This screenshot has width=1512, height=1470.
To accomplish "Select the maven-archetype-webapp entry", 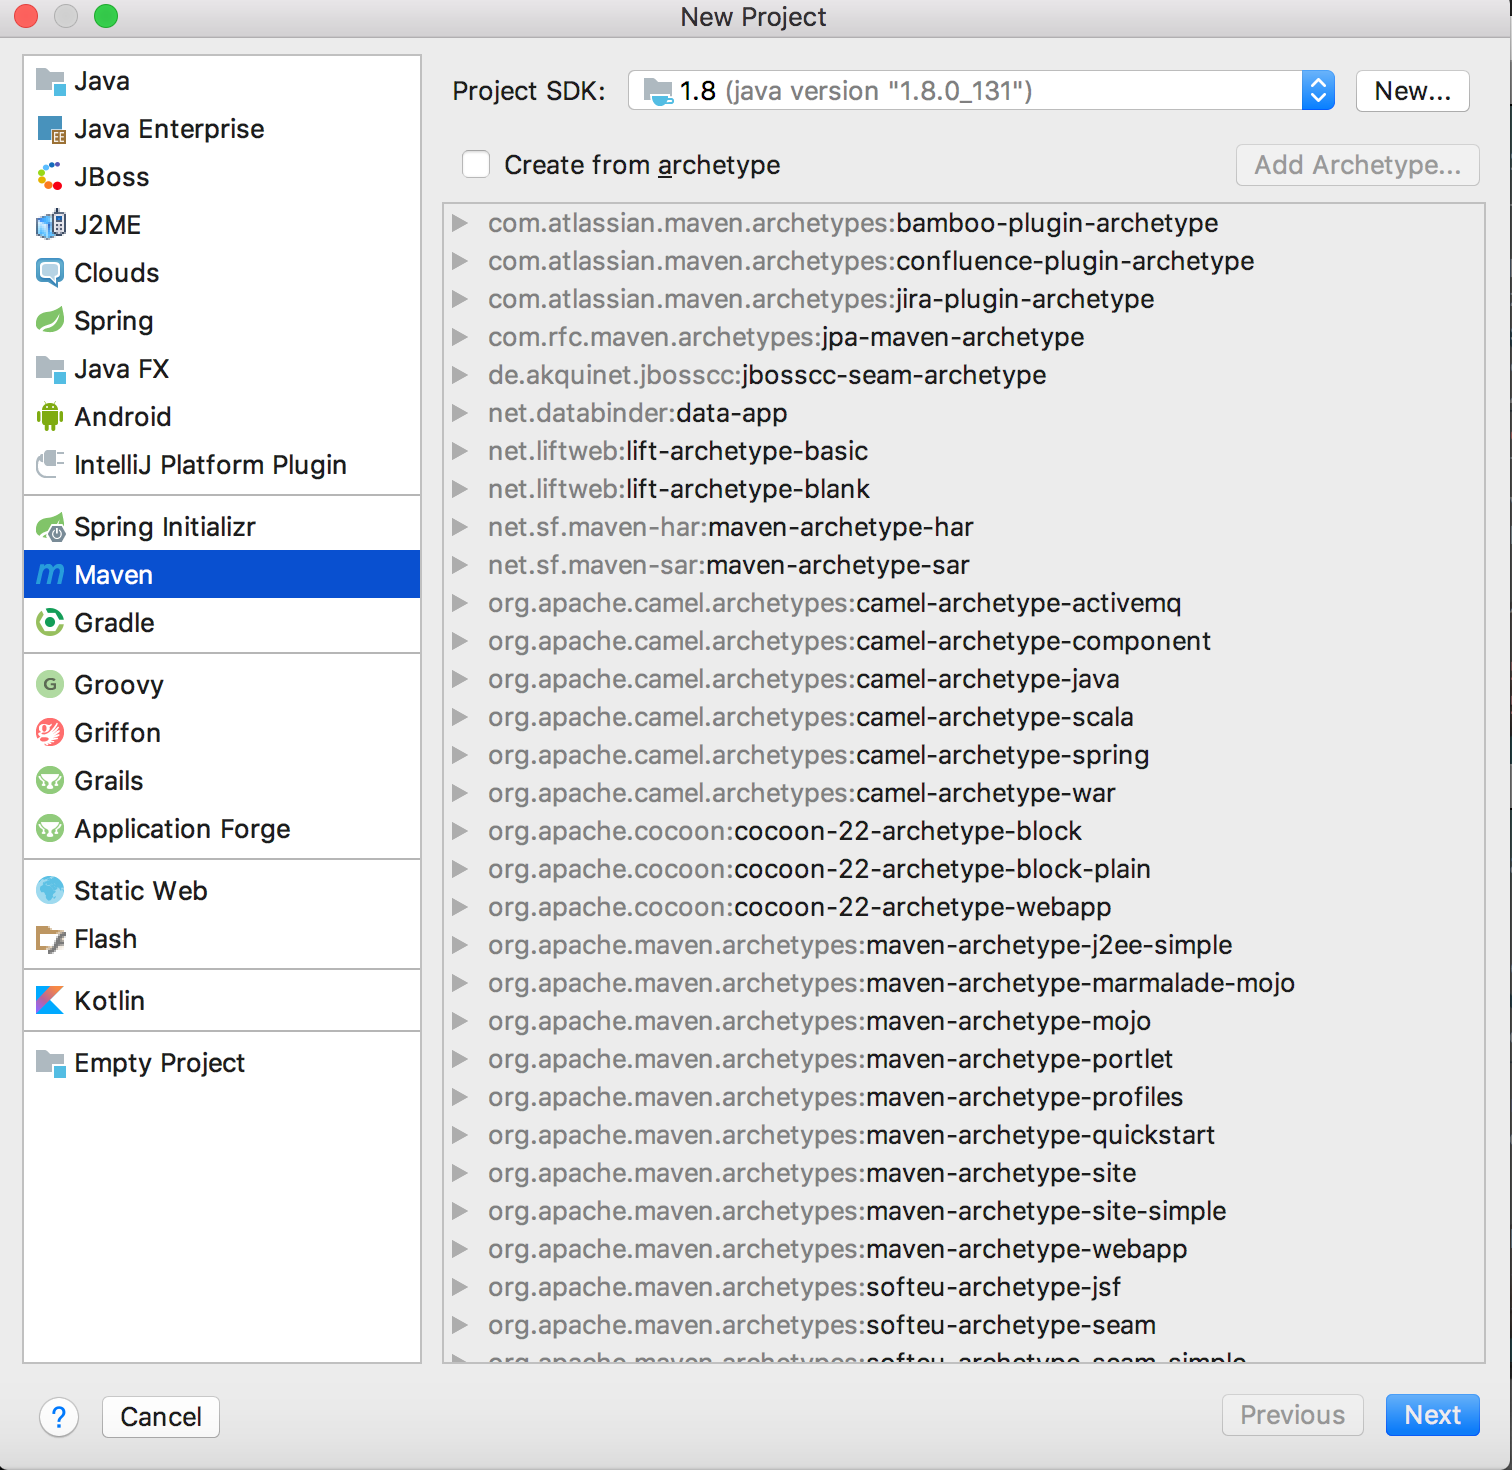I will click(x=835, y=1249).
